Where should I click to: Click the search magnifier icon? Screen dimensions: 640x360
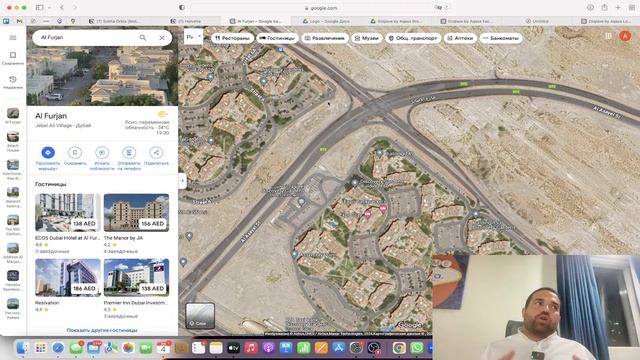tap(143, 38)
